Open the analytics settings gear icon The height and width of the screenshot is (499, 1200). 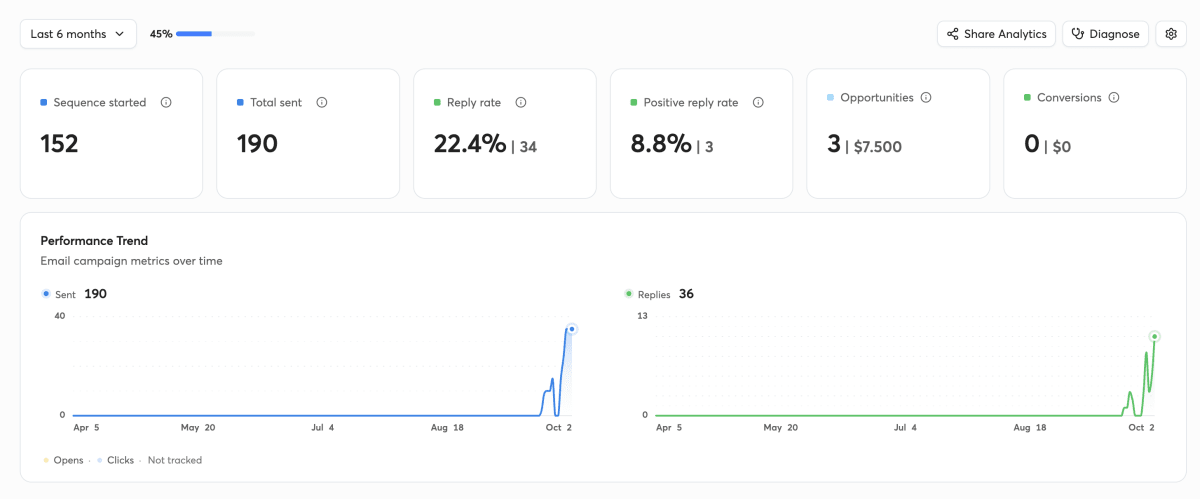click(x=1171, y=34)
